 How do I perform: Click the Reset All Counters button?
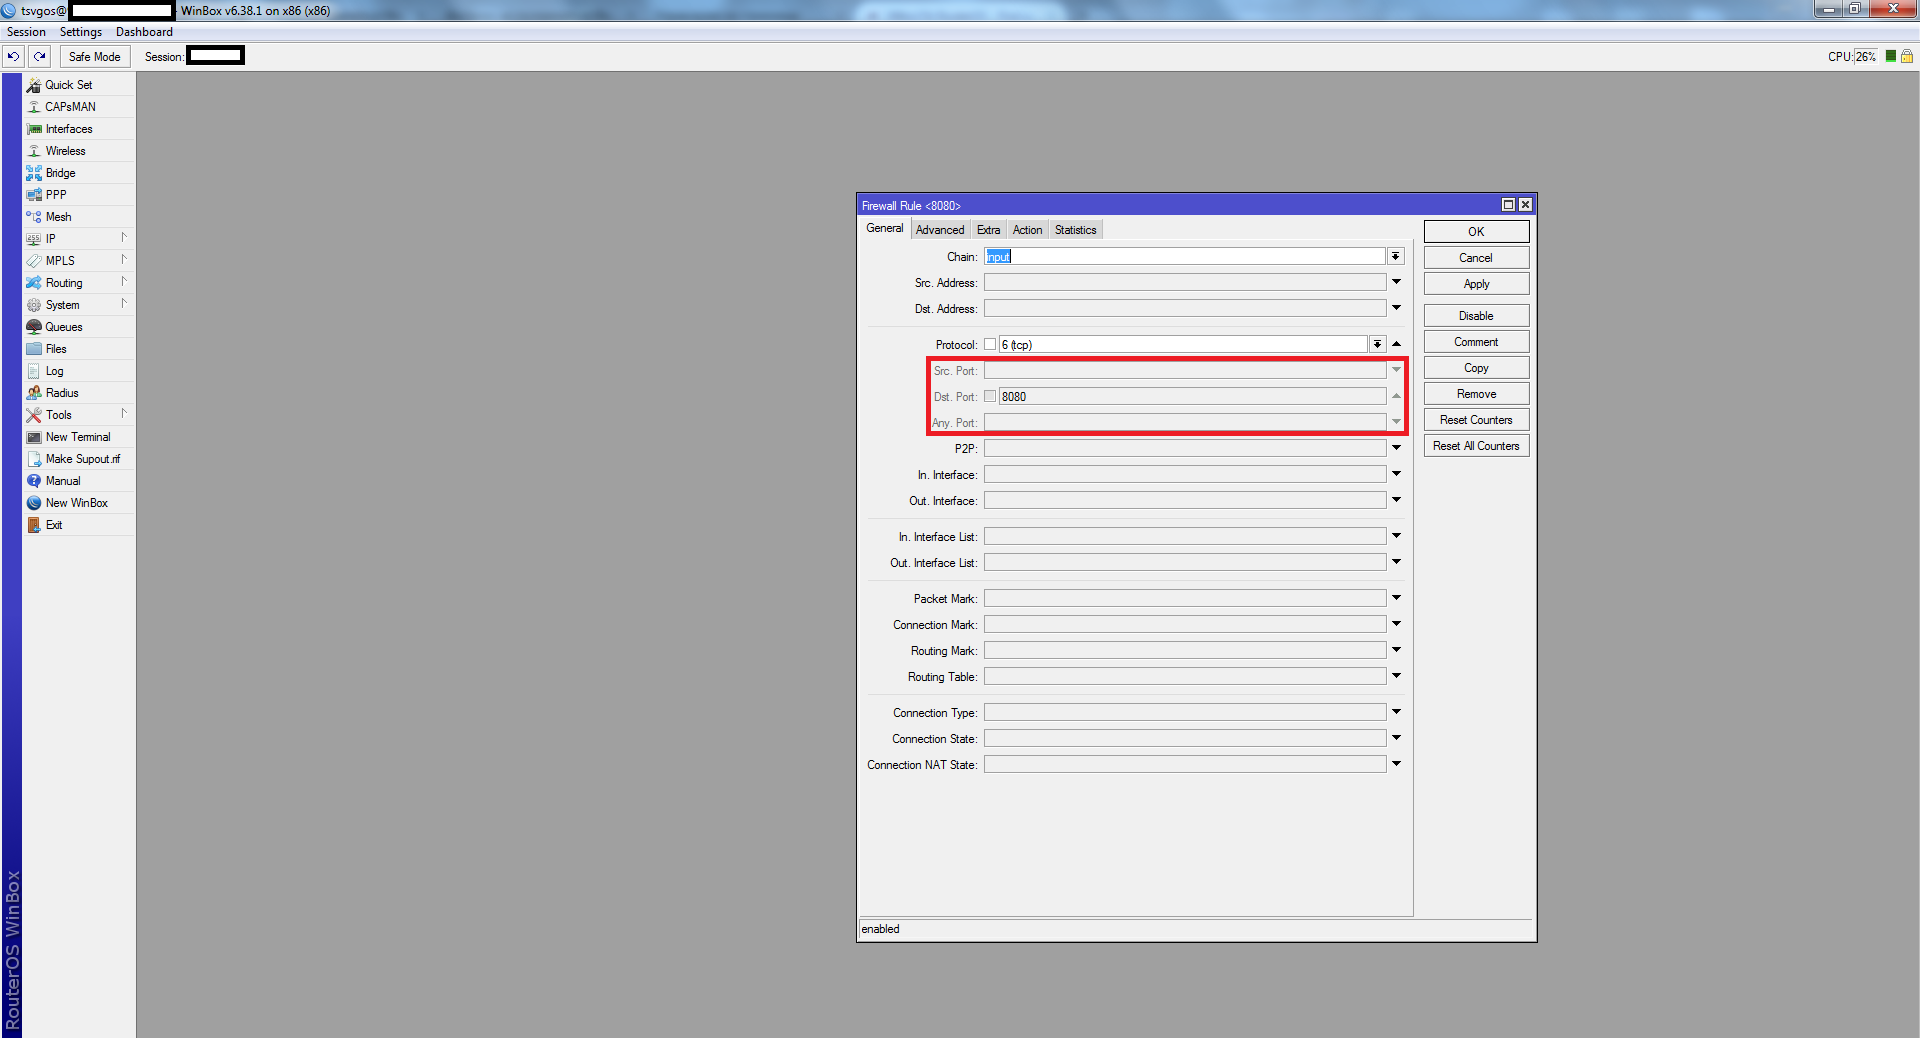[x=1476, y=446]
